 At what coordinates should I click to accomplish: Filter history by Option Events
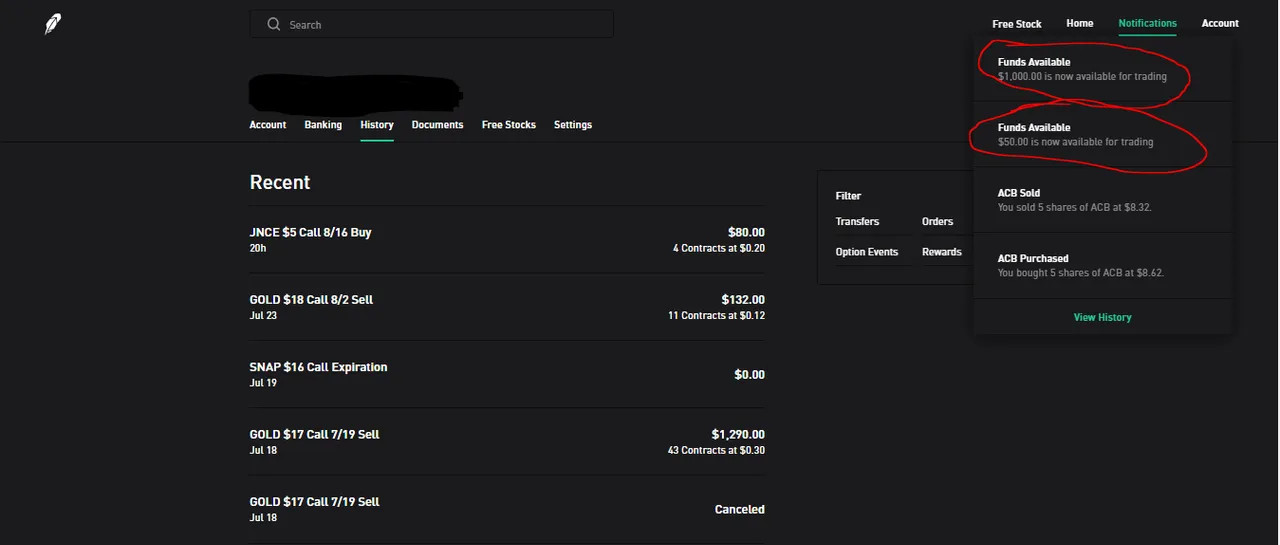(x=867, y=252)
